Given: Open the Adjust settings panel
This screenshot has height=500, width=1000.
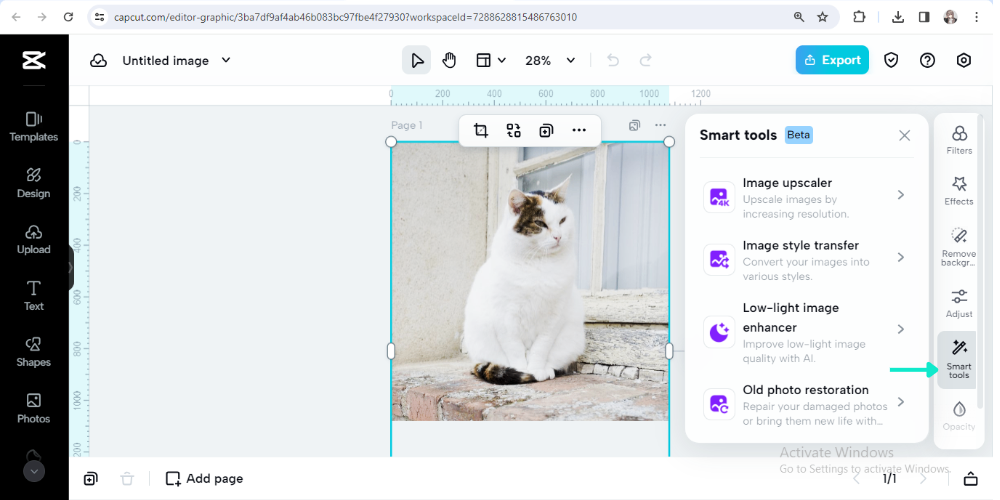Looking at the screenshot, I should (x=958, y=302).
